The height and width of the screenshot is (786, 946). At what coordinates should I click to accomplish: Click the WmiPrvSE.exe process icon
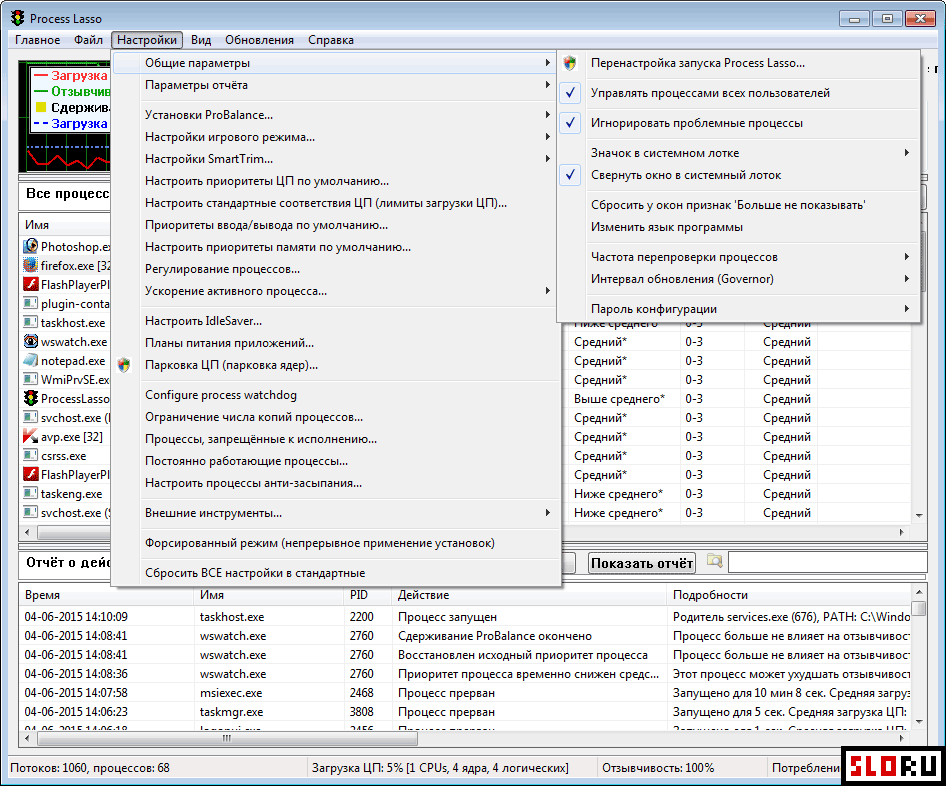tap(30, 379)
